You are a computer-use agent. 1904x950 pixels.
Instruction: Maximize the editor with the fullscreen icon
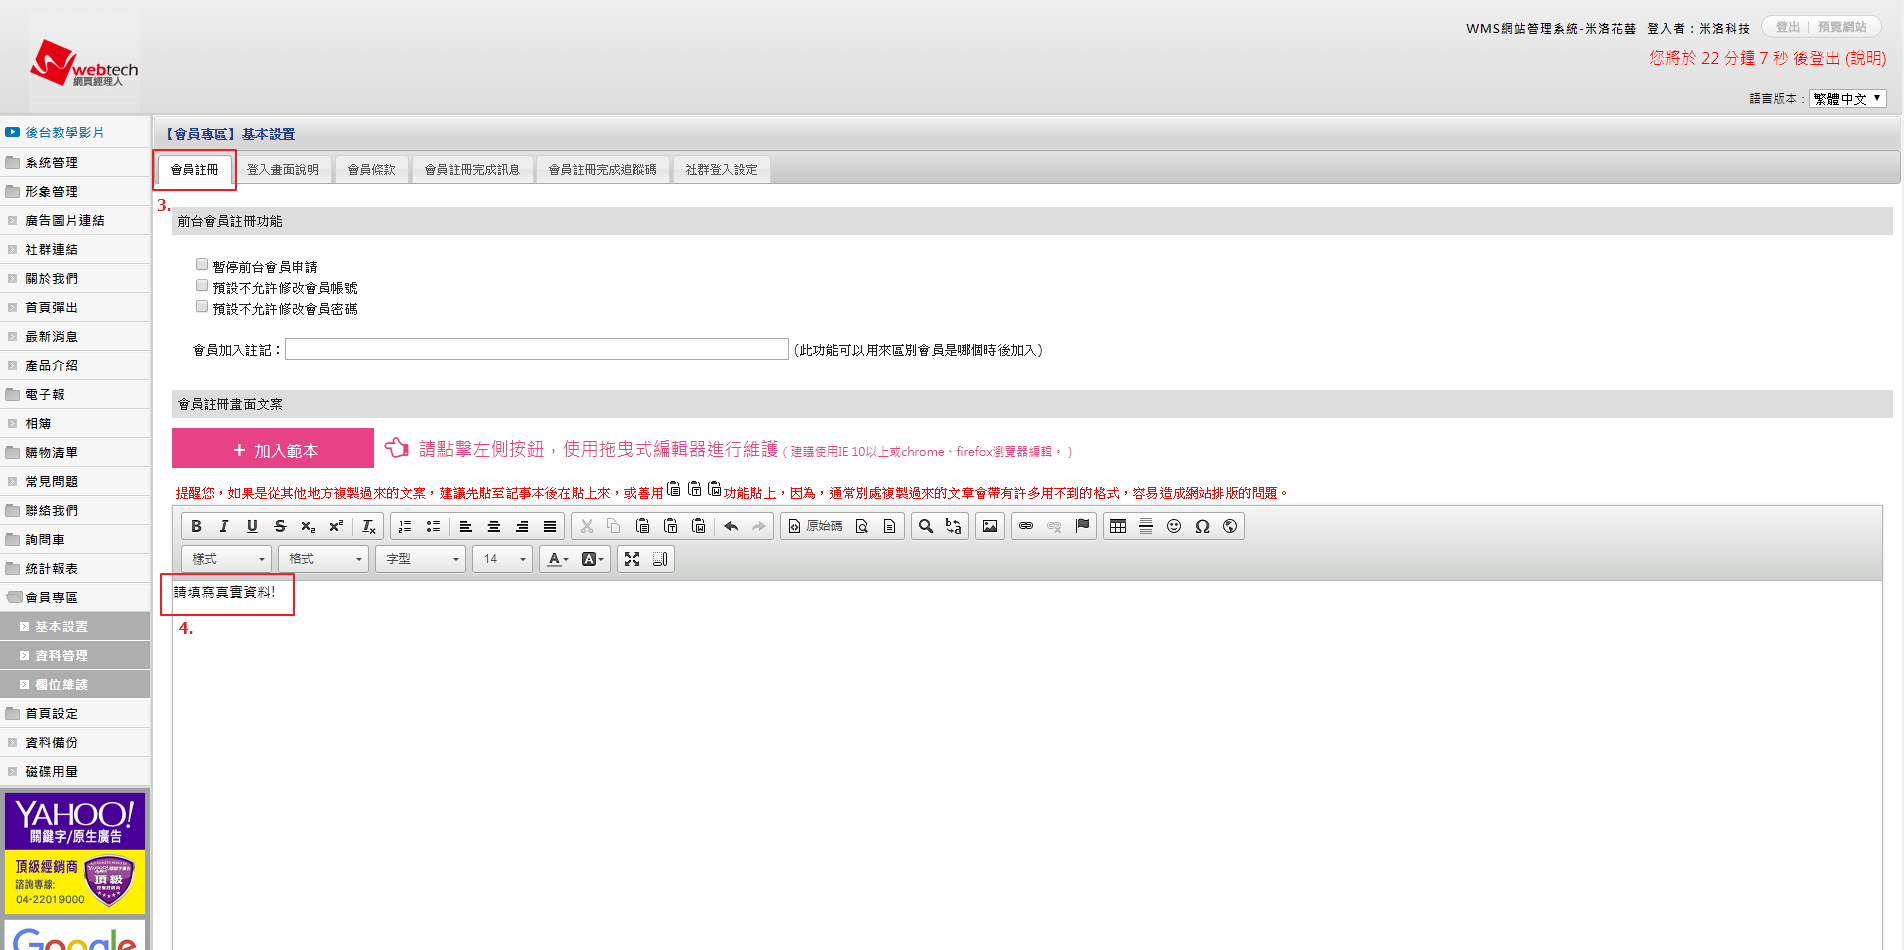(x=632, y=559)
